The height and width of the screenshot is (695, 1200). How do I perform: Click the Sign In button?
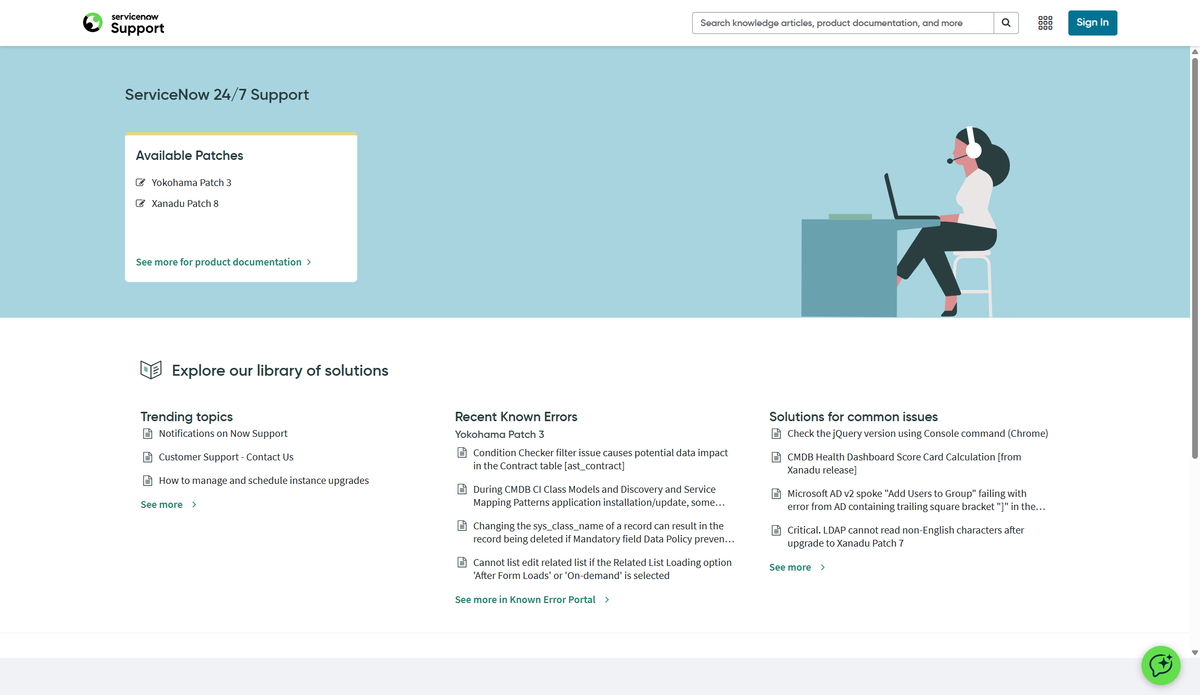pos(1092,22)
